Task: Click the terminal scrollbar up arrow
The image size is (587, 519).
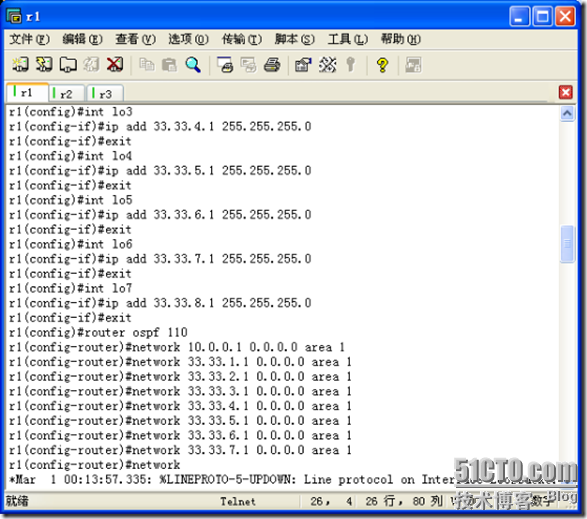Action: tap(567, 113)
